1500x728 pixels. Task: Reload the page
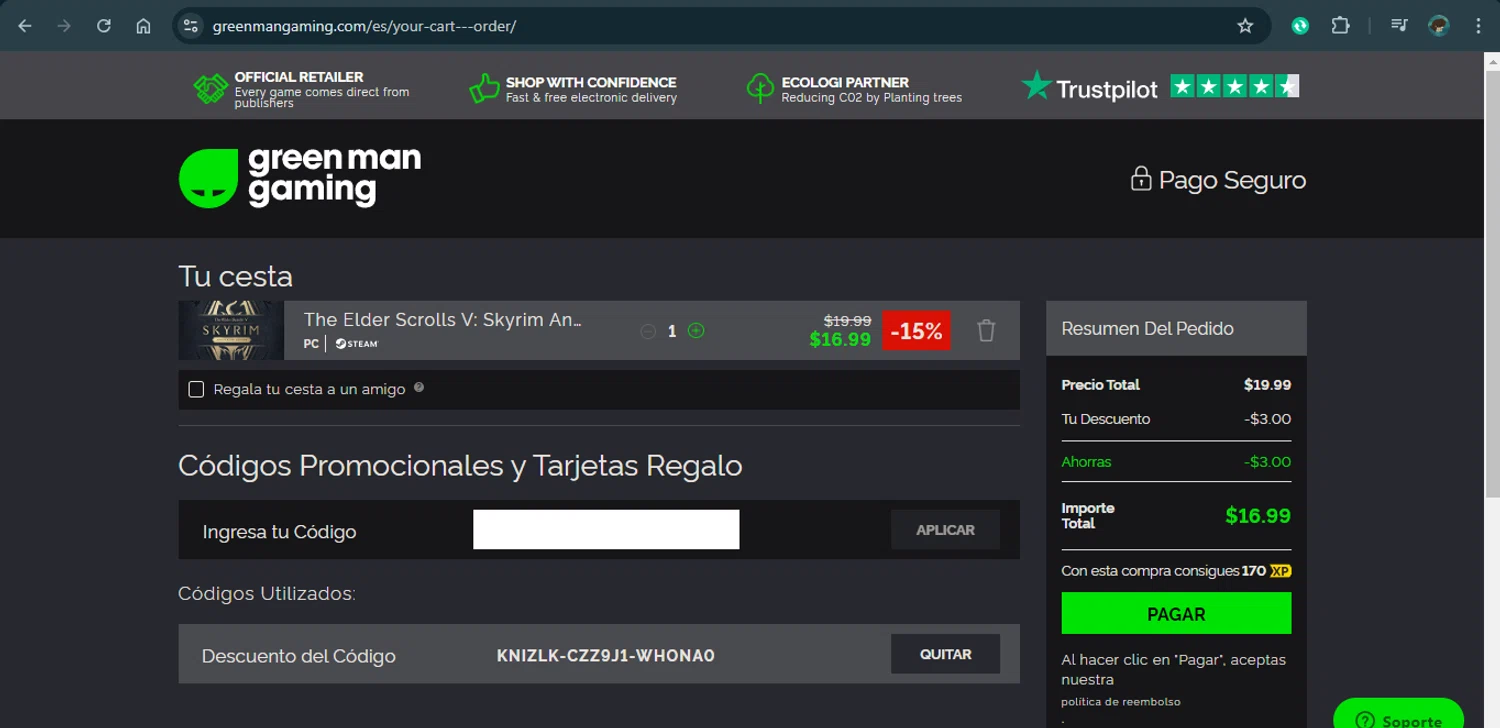[104, 26]
